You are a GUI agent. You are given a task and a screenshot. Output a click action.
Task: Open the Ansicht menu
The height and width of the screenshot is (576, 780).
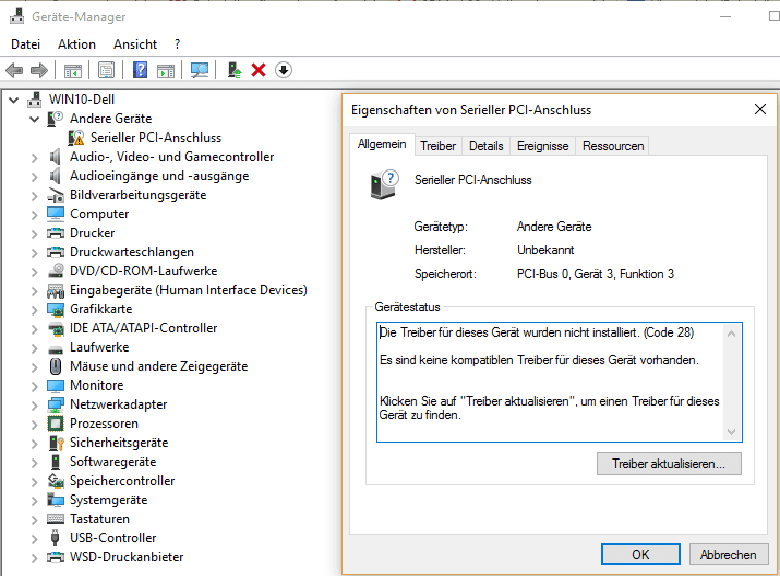point(135,44)
